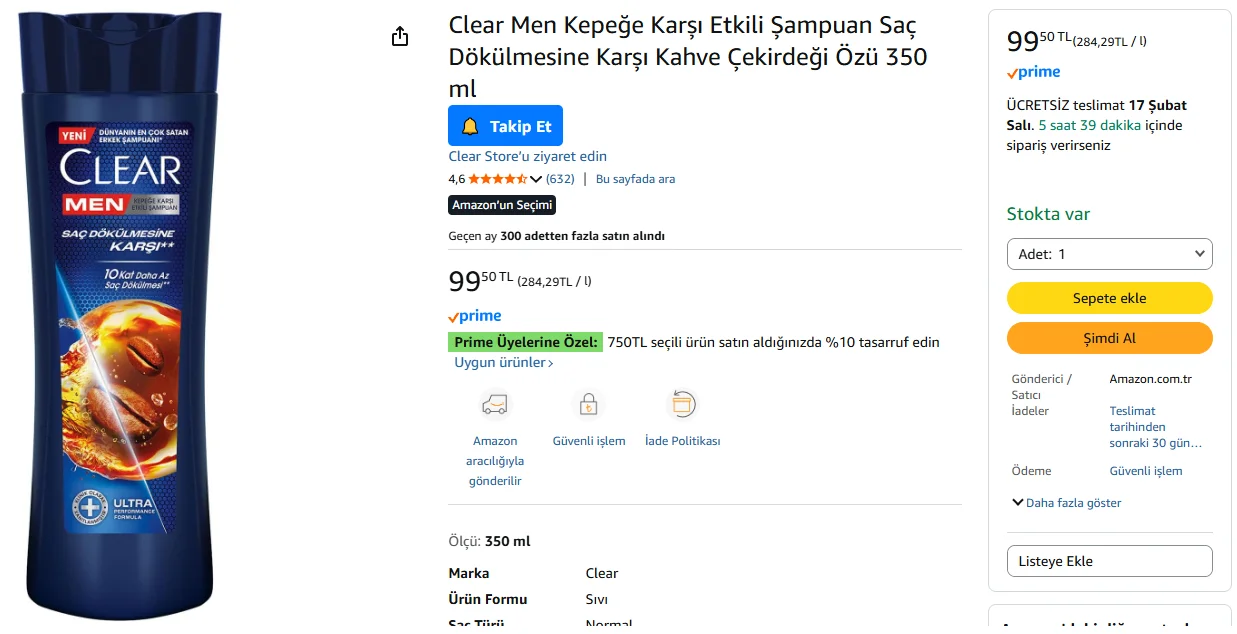This screenshot has height=634, width=1237.
Task: Click Bu sayfada ara link
Action: click(x=635, y=179)
